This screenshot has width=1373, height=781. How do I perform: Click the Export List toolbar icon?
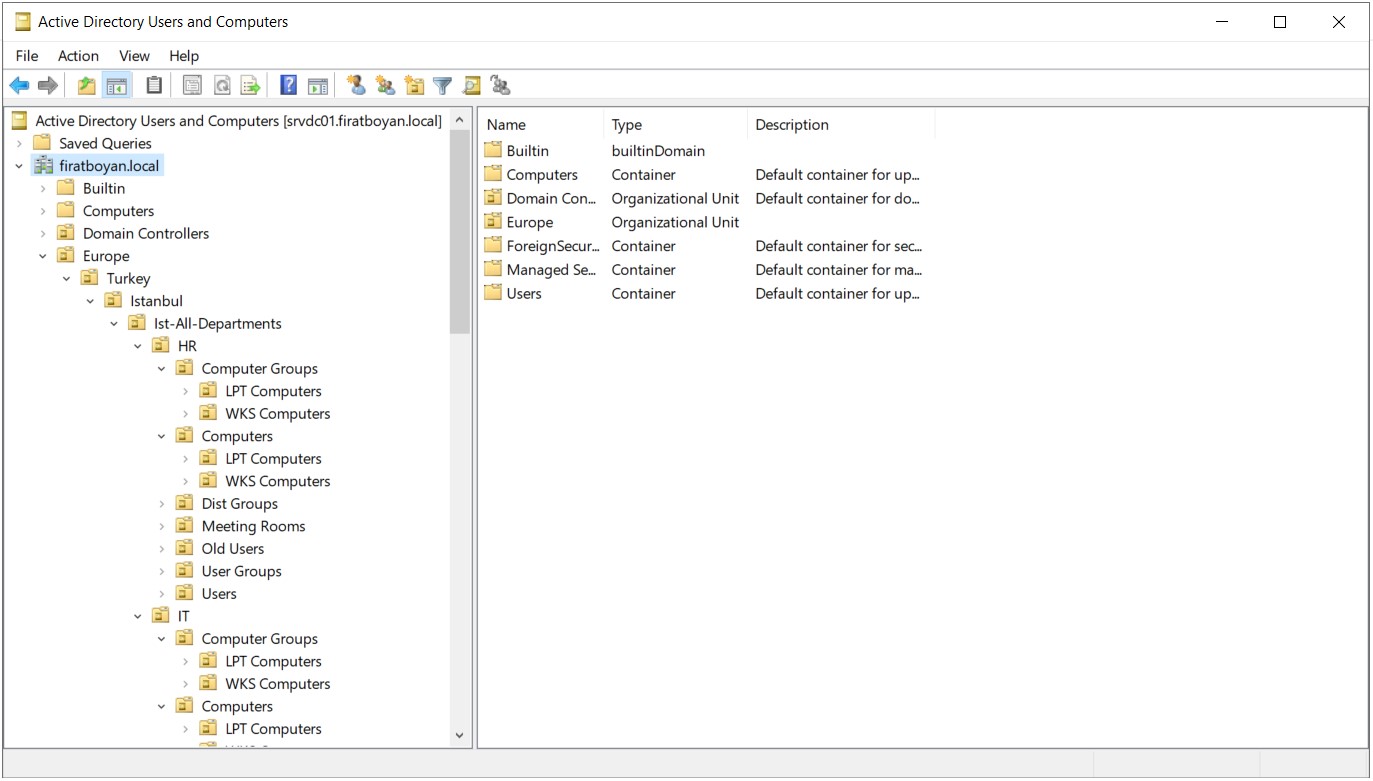click(x=251, y=86)
